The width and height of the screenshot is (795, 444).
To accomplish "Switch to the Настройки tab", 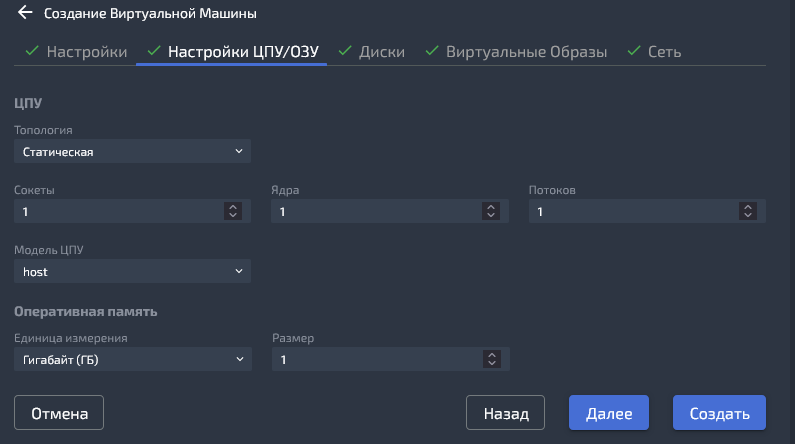I will (x=86, y=52).
